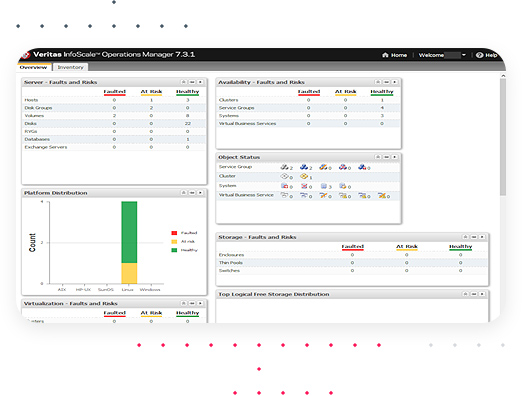Click the Exchange Servers row label
This screenshot has width=522, height=396.
[x=46, y=147]
